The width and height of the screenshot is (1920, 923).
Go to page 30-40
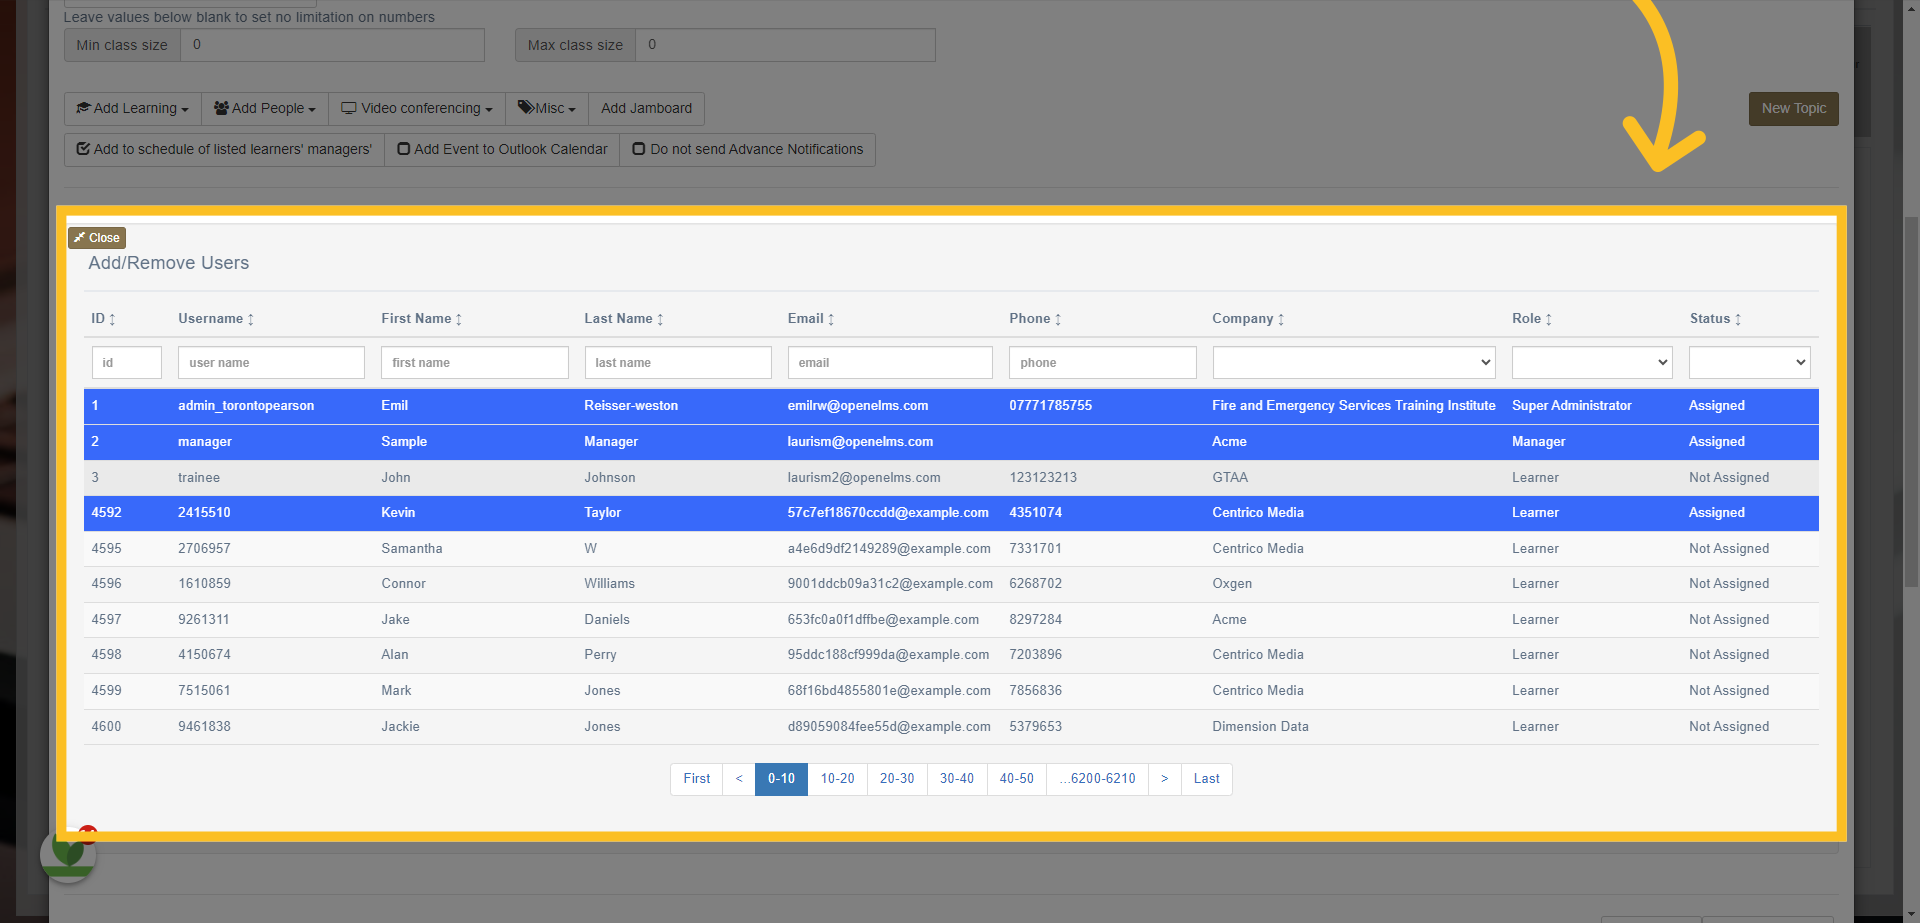coord(957,779)
